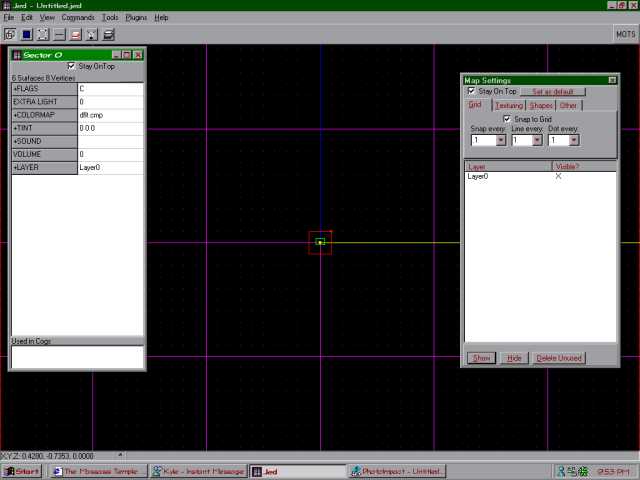Switch to the Other tab
This screenshot has width=640, height=480.
click(x=568, y=105)
